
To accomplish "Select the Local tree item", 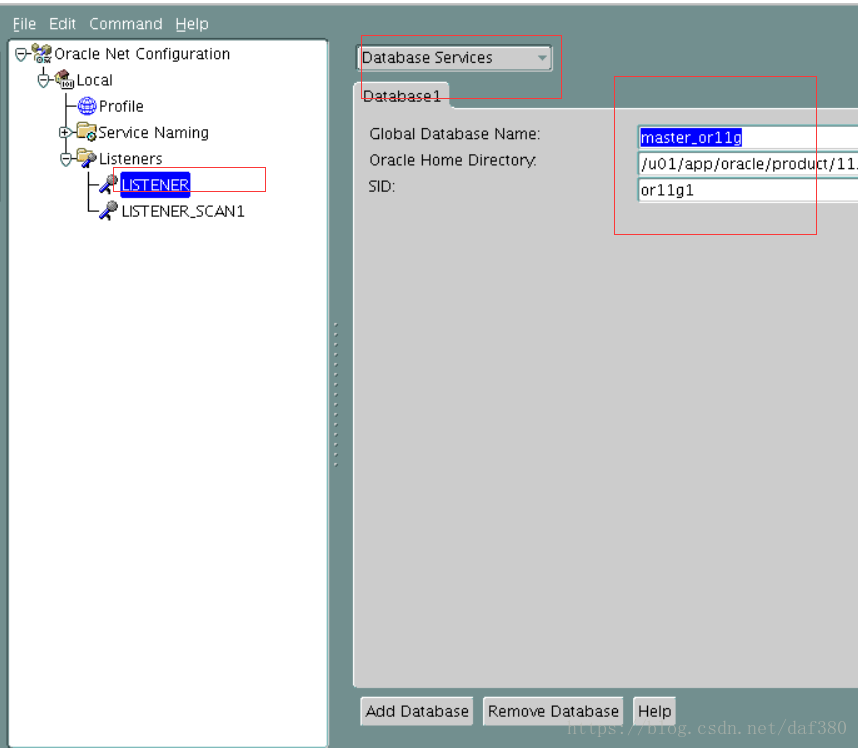I will [x=95, y=80].
